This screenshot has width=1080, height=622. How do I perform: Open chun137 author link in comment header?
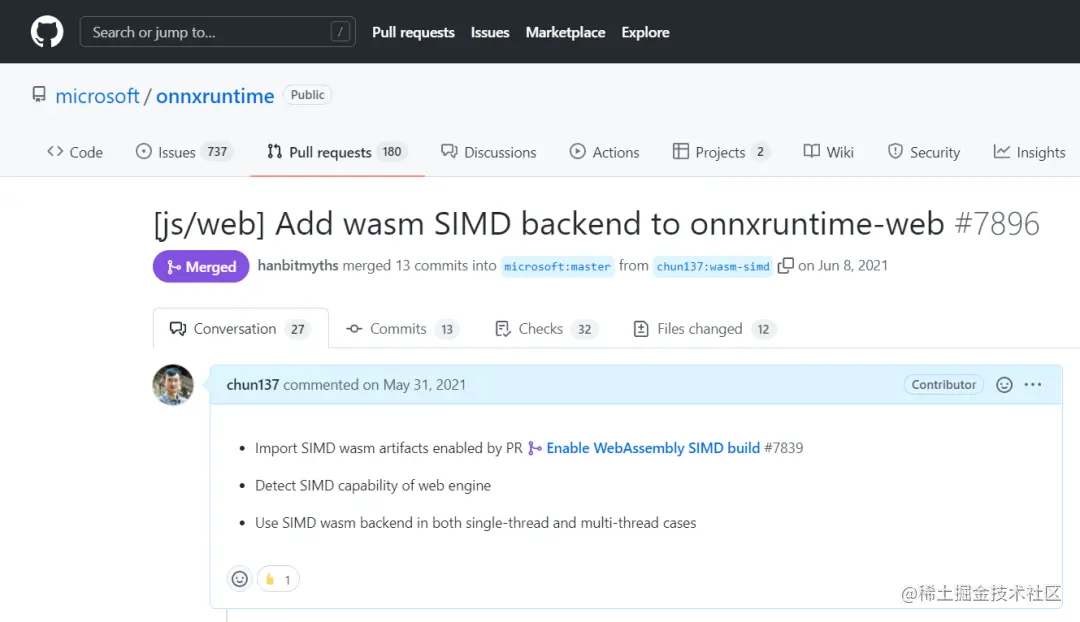coord(253,384)
